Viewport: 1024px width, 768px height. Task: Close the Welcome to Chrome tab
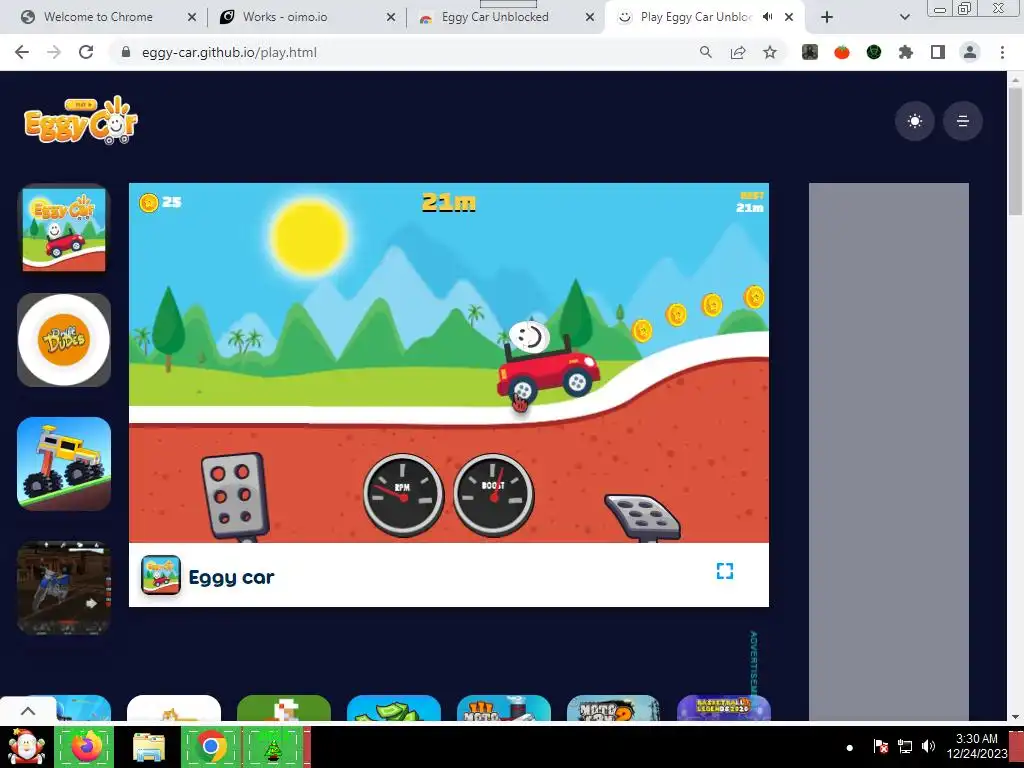click(x=191, y=18)
